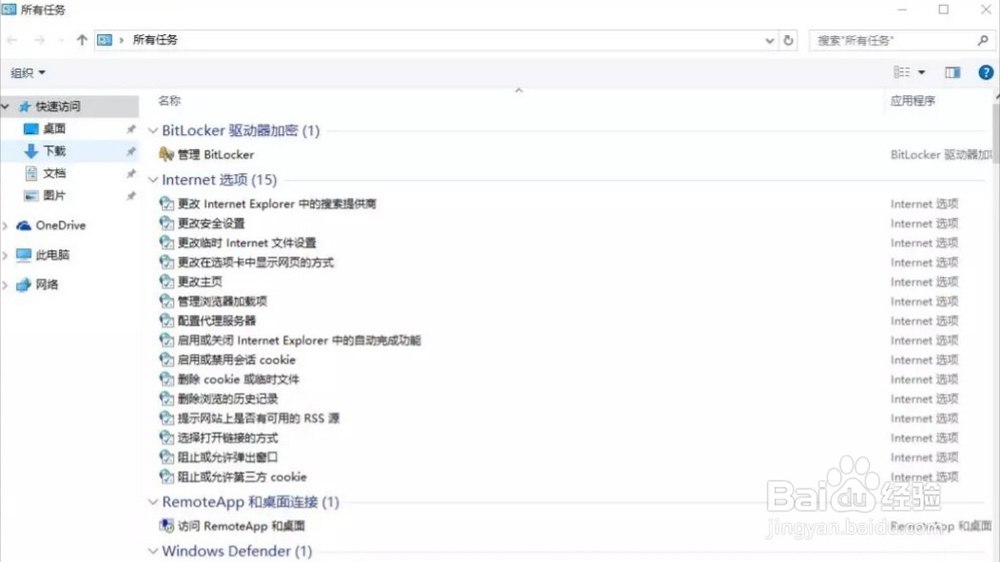Change view layout button
Screen dimensions: 1000x562
902,73
